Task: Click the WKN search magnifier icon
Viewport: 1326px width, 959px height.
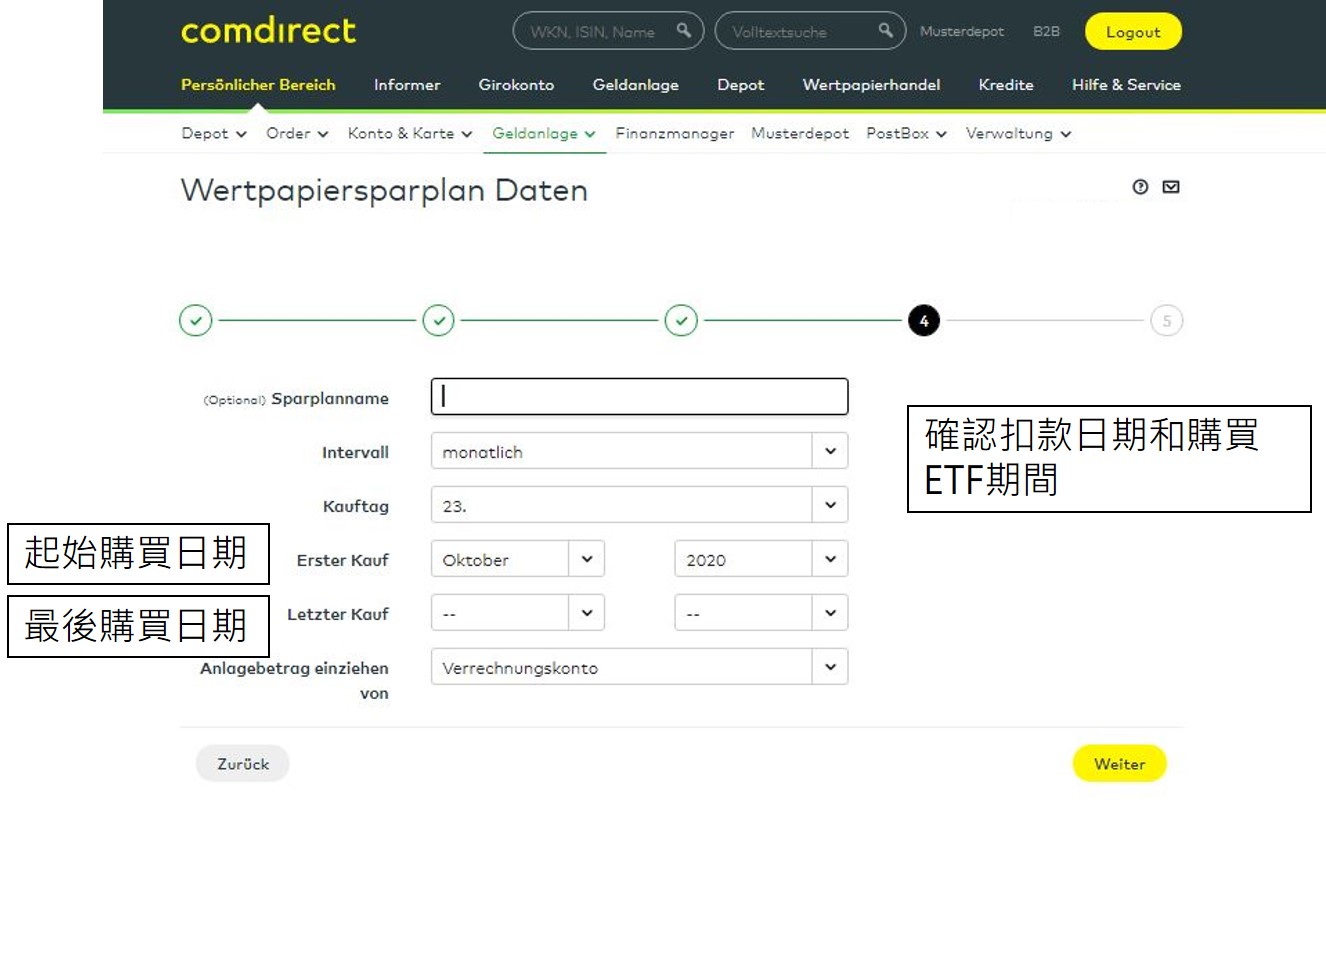Action: [684, 31]
